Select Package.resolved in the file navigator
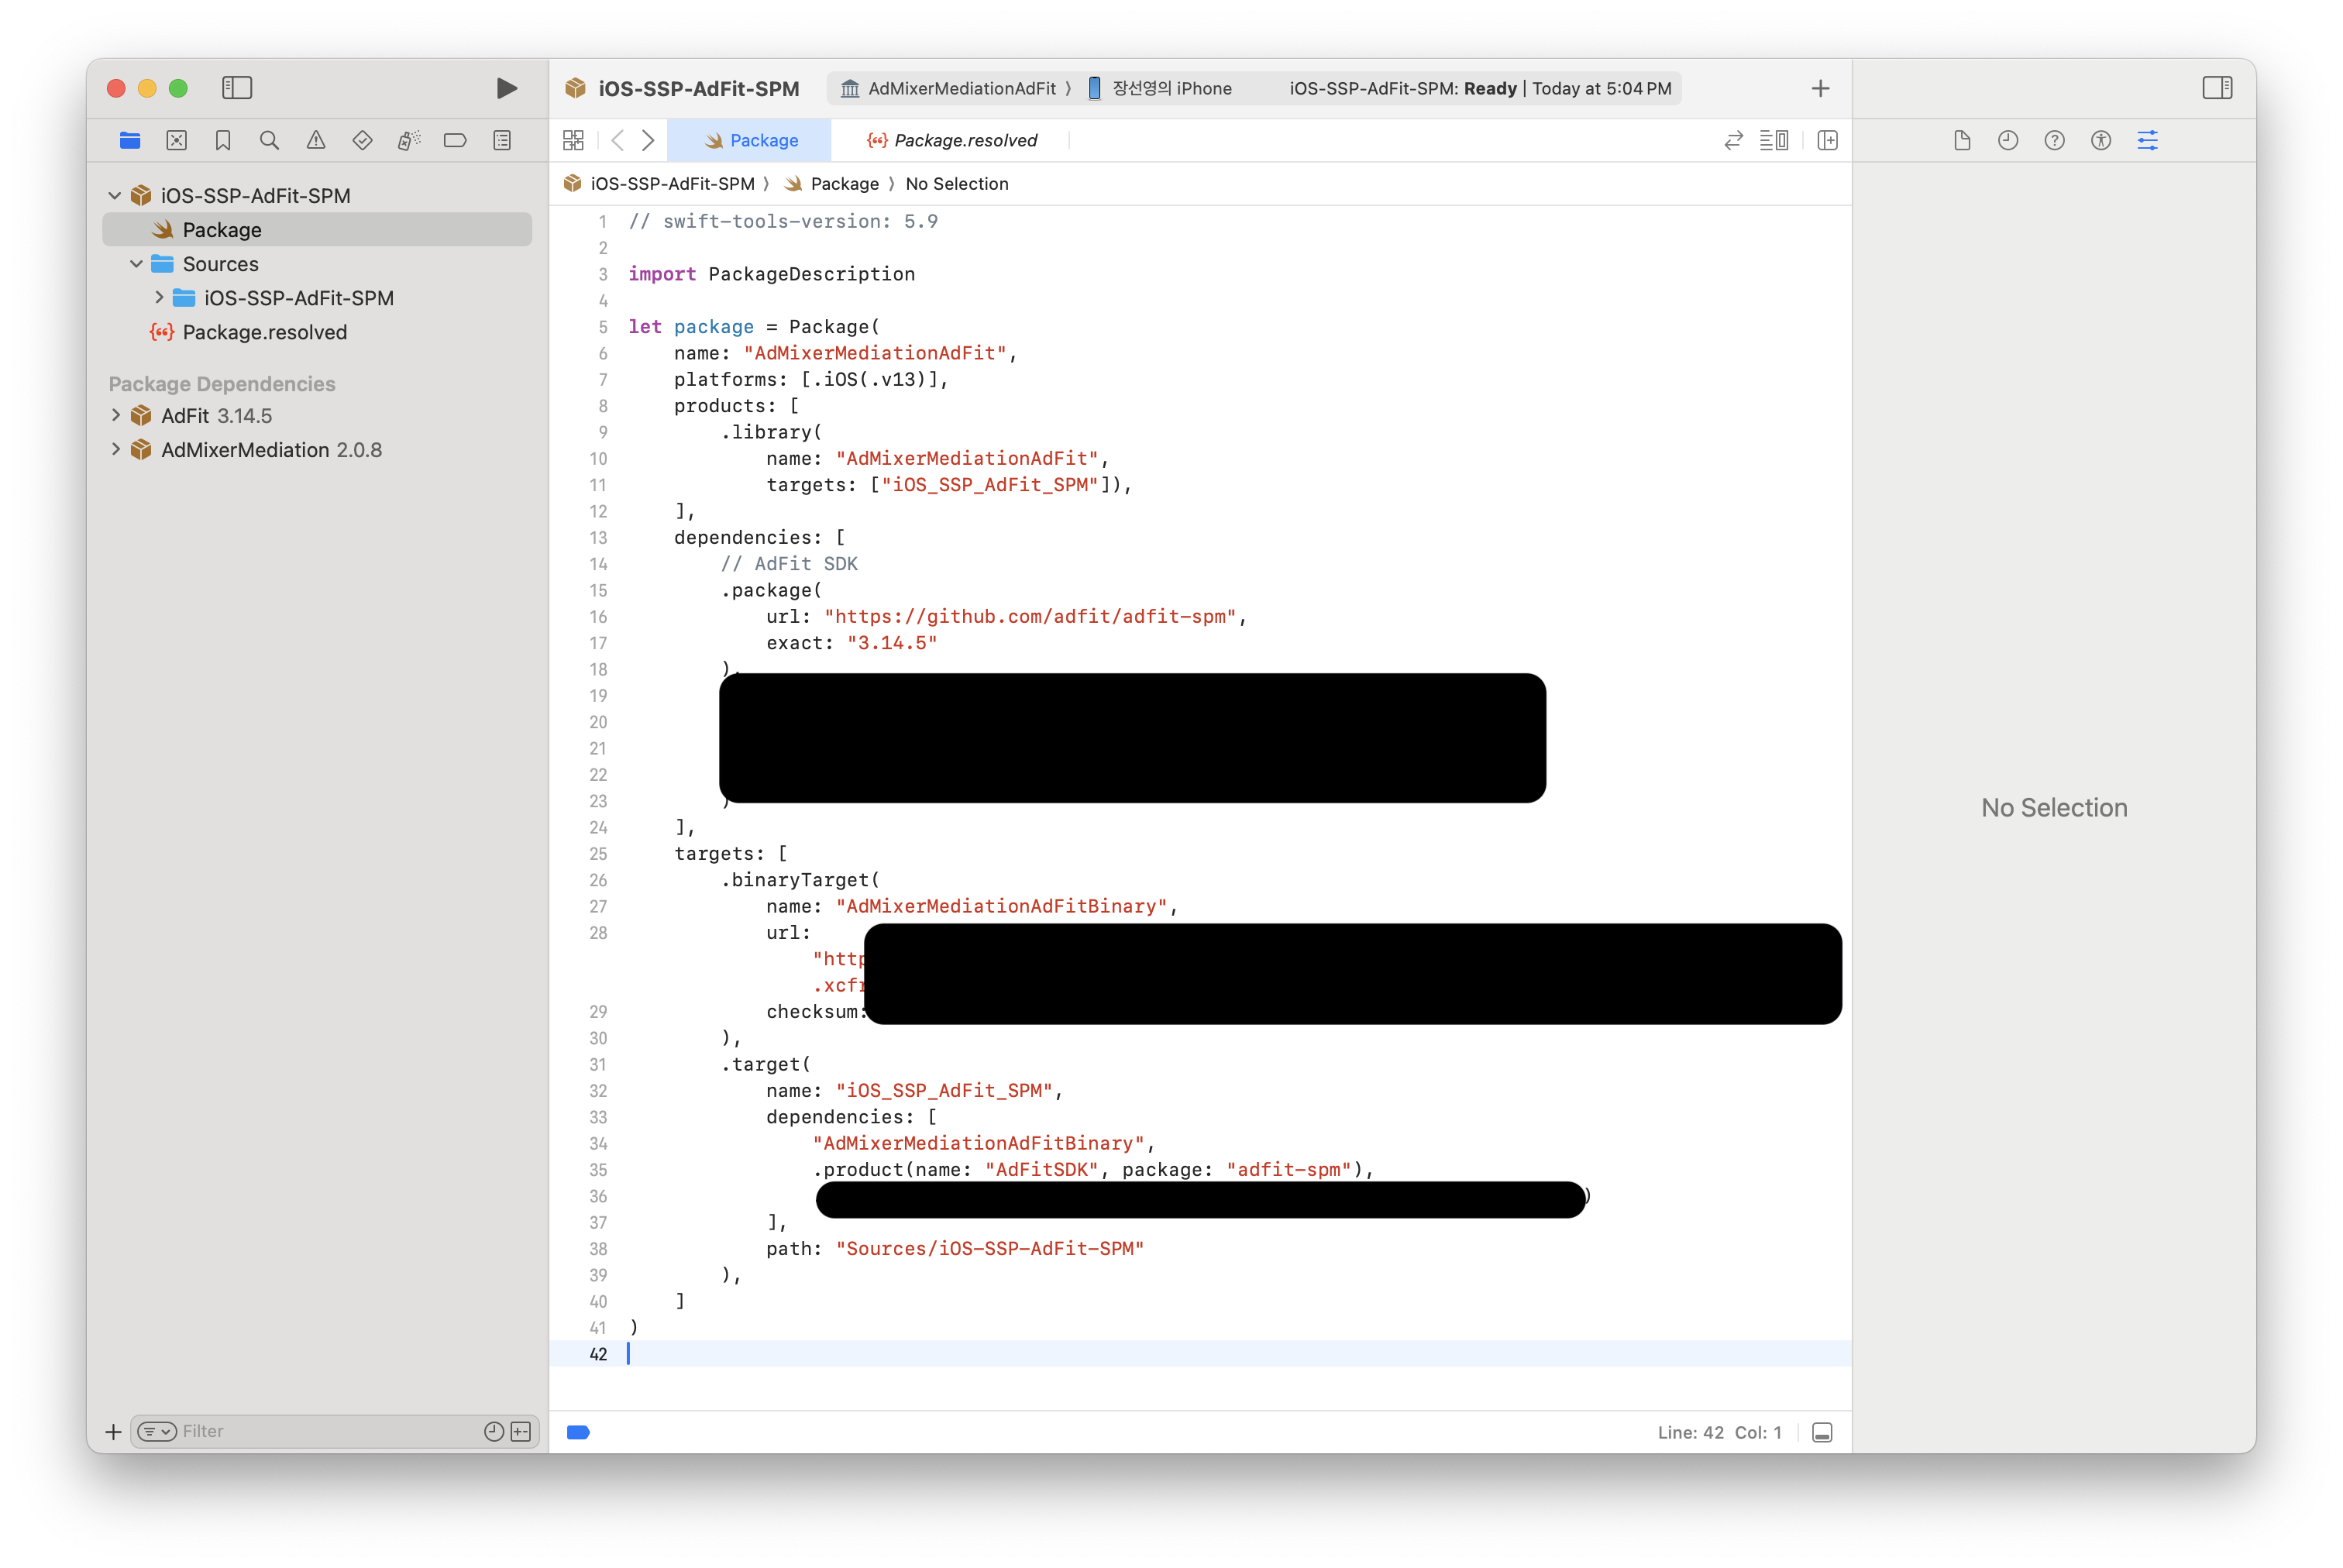Image resolution: width=2343 pixels, height=1568 pixels. 264,332
